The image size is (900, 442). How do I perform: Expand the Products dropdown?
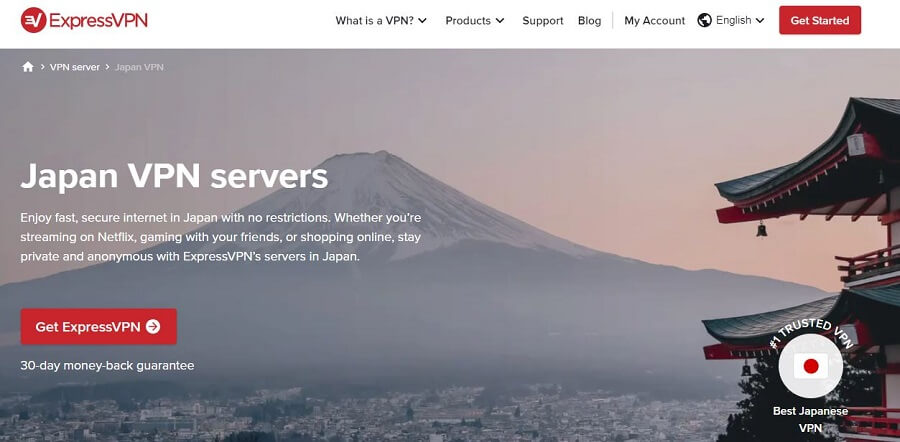click(475, 21)
